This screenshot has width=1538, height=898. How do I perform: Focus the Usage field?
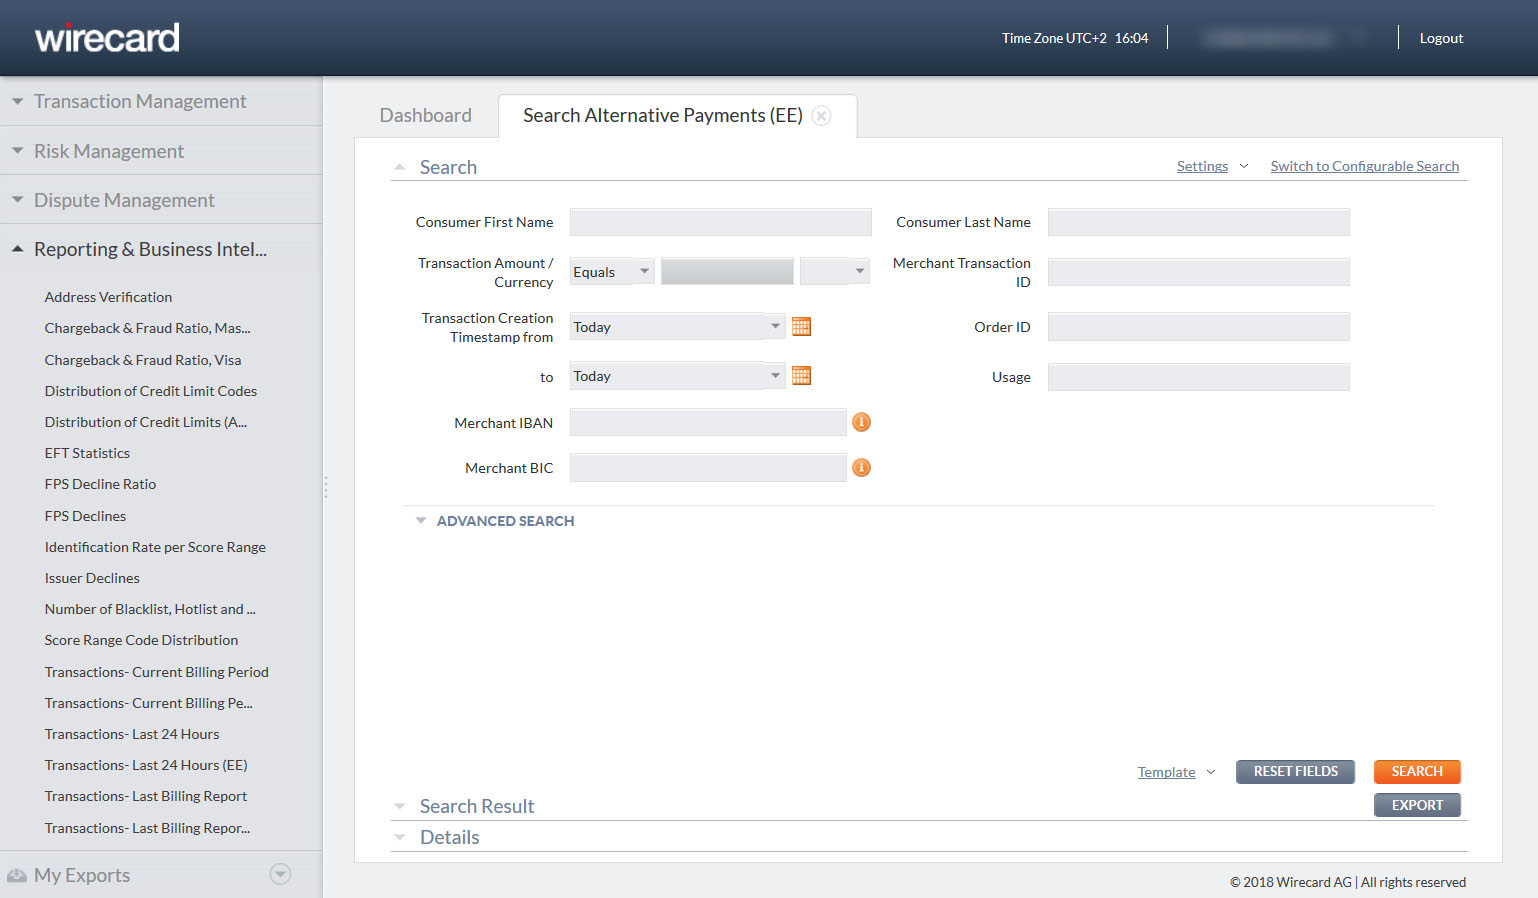tap(1199, 377)
